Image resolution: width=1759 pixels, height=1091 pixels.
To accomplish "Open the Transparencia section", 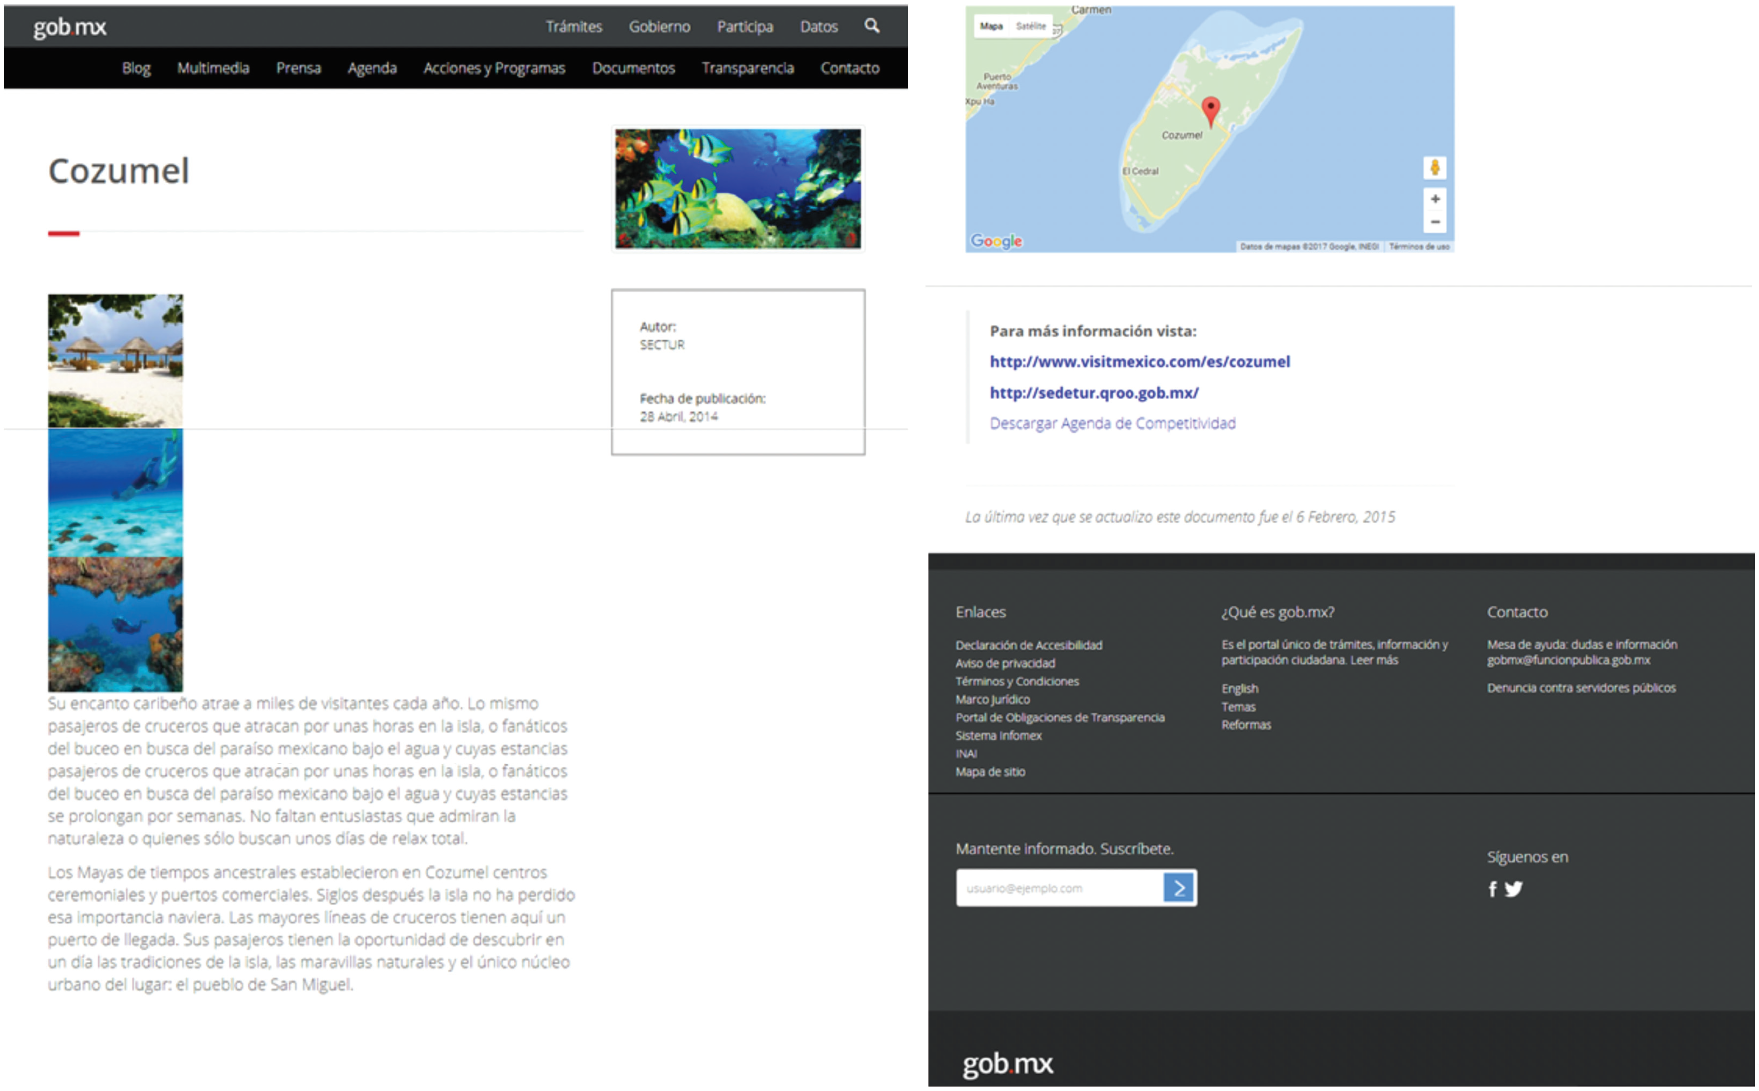I will (x=747, y=68).
